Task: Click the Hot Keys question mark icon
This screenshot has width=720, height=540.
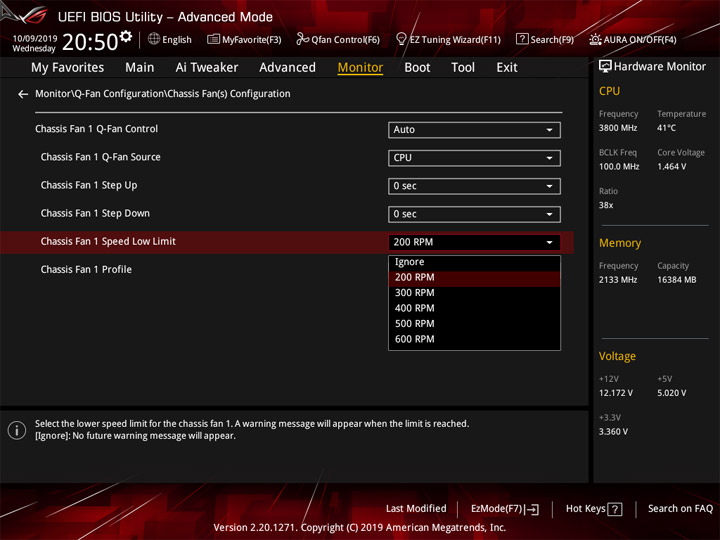Action: (x=615, y=509)
